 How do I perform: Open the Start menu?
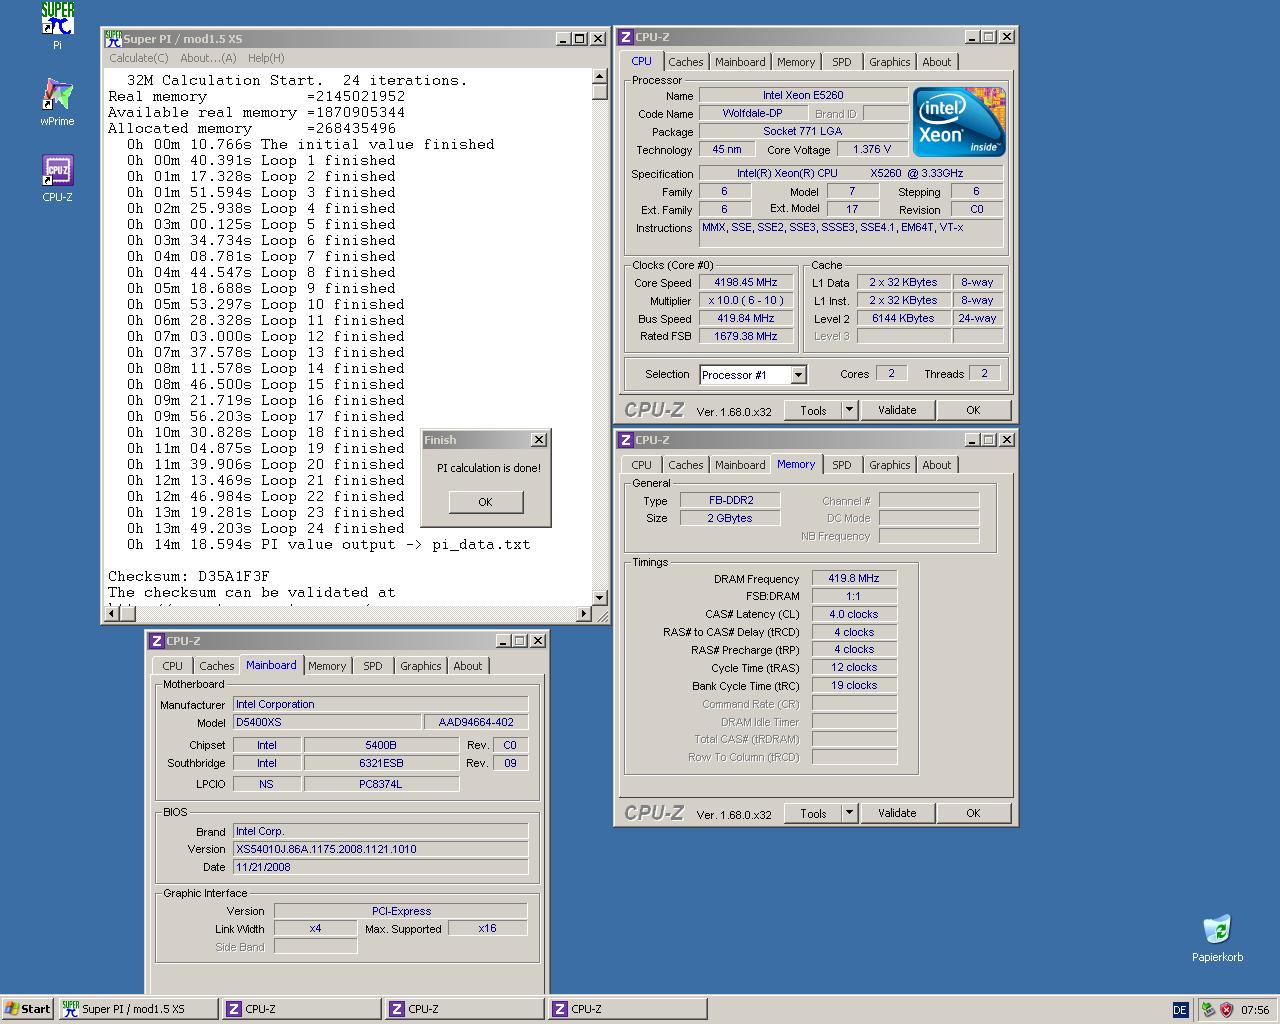[28, 1009]
